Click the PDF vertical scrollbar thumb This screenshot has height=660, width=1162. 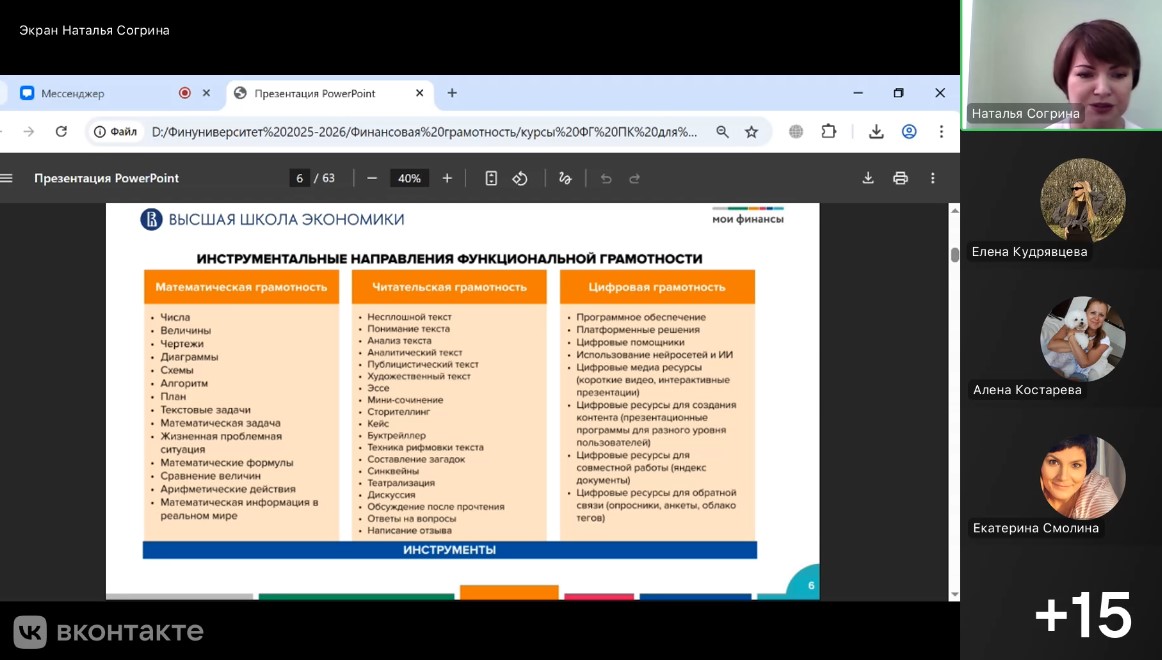[954, 254]
